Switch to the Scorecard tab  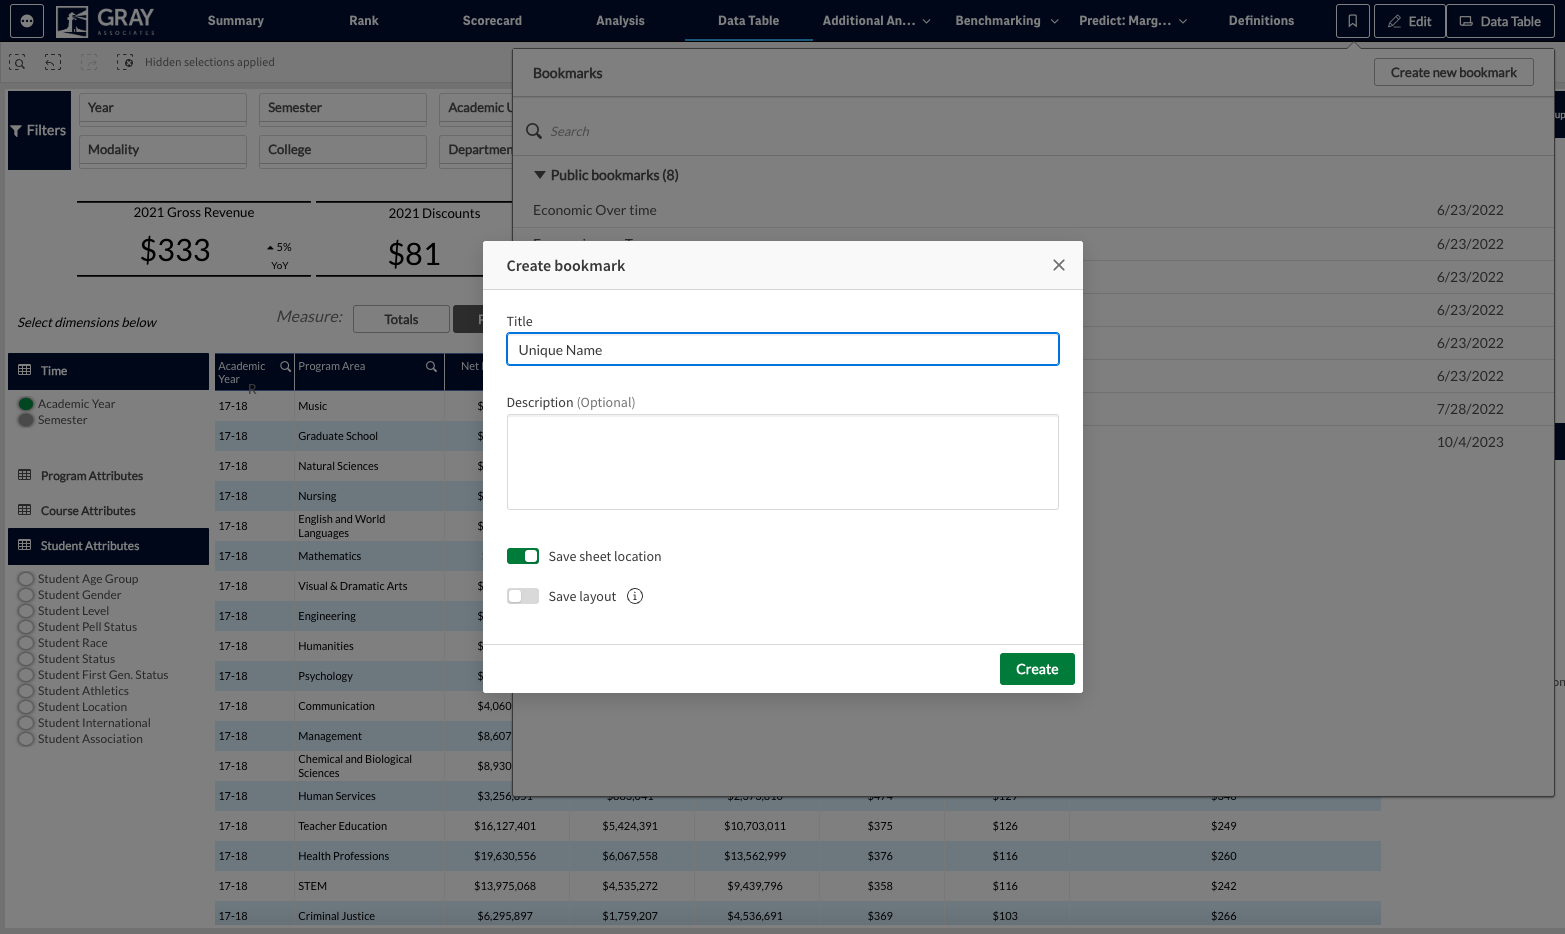click(492, 21)
